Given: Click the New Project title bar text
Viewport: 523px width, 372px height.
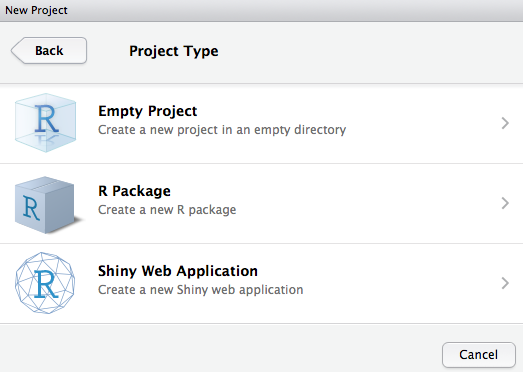Looking at the screenshot, I should (x=36, y=10).
